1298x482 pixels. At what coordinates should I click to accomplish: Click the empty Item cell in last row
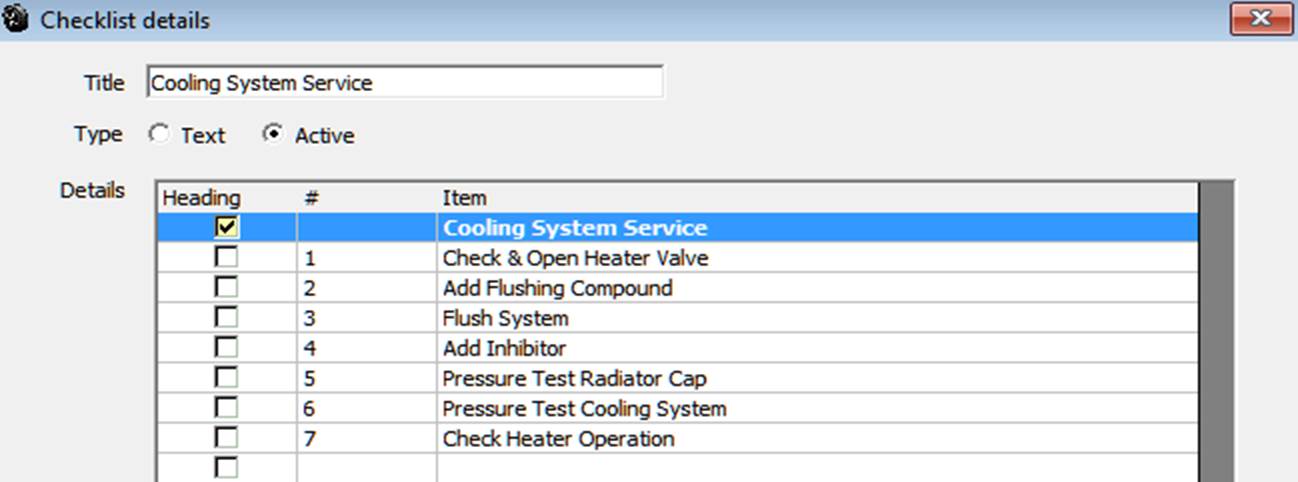817,468
